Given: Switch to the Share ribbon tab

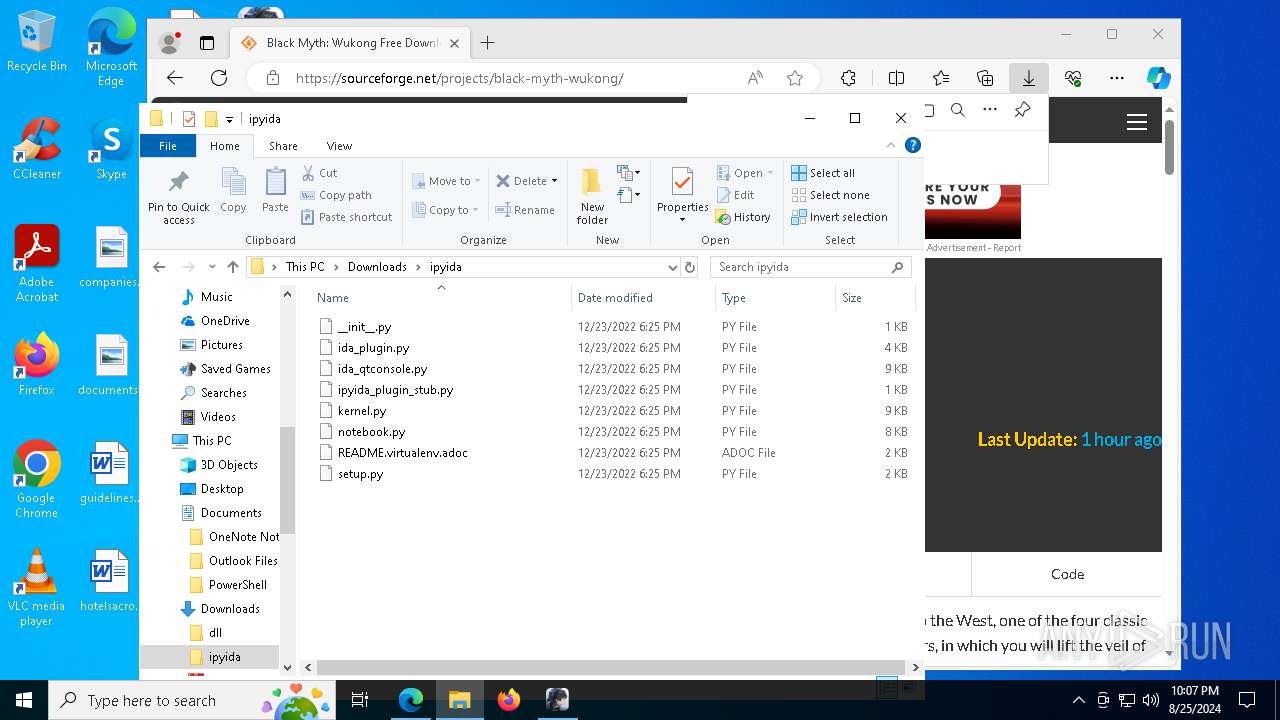Looking at the screenshot, I should [283, 146].
